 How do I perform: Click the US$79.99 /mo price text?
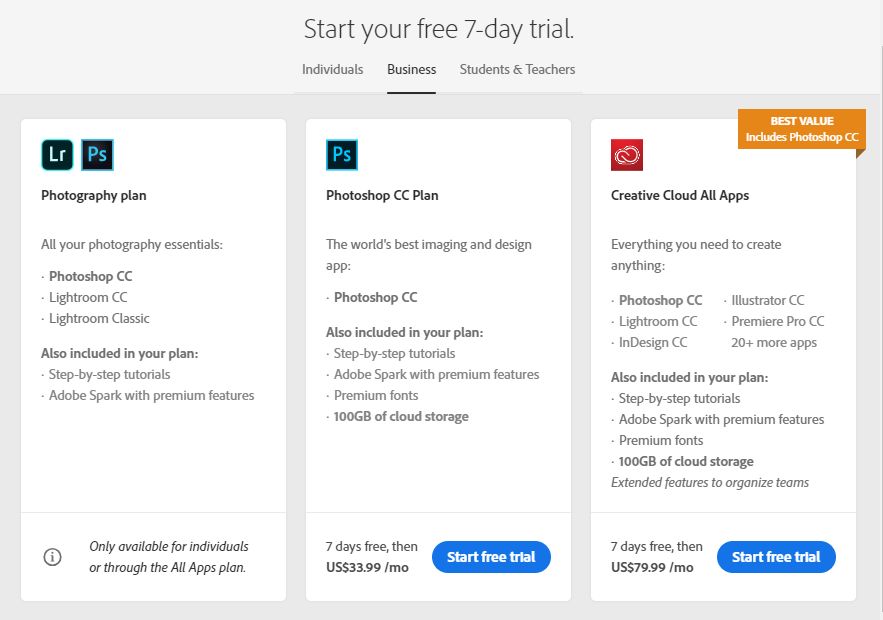click(x=652, y=568)
